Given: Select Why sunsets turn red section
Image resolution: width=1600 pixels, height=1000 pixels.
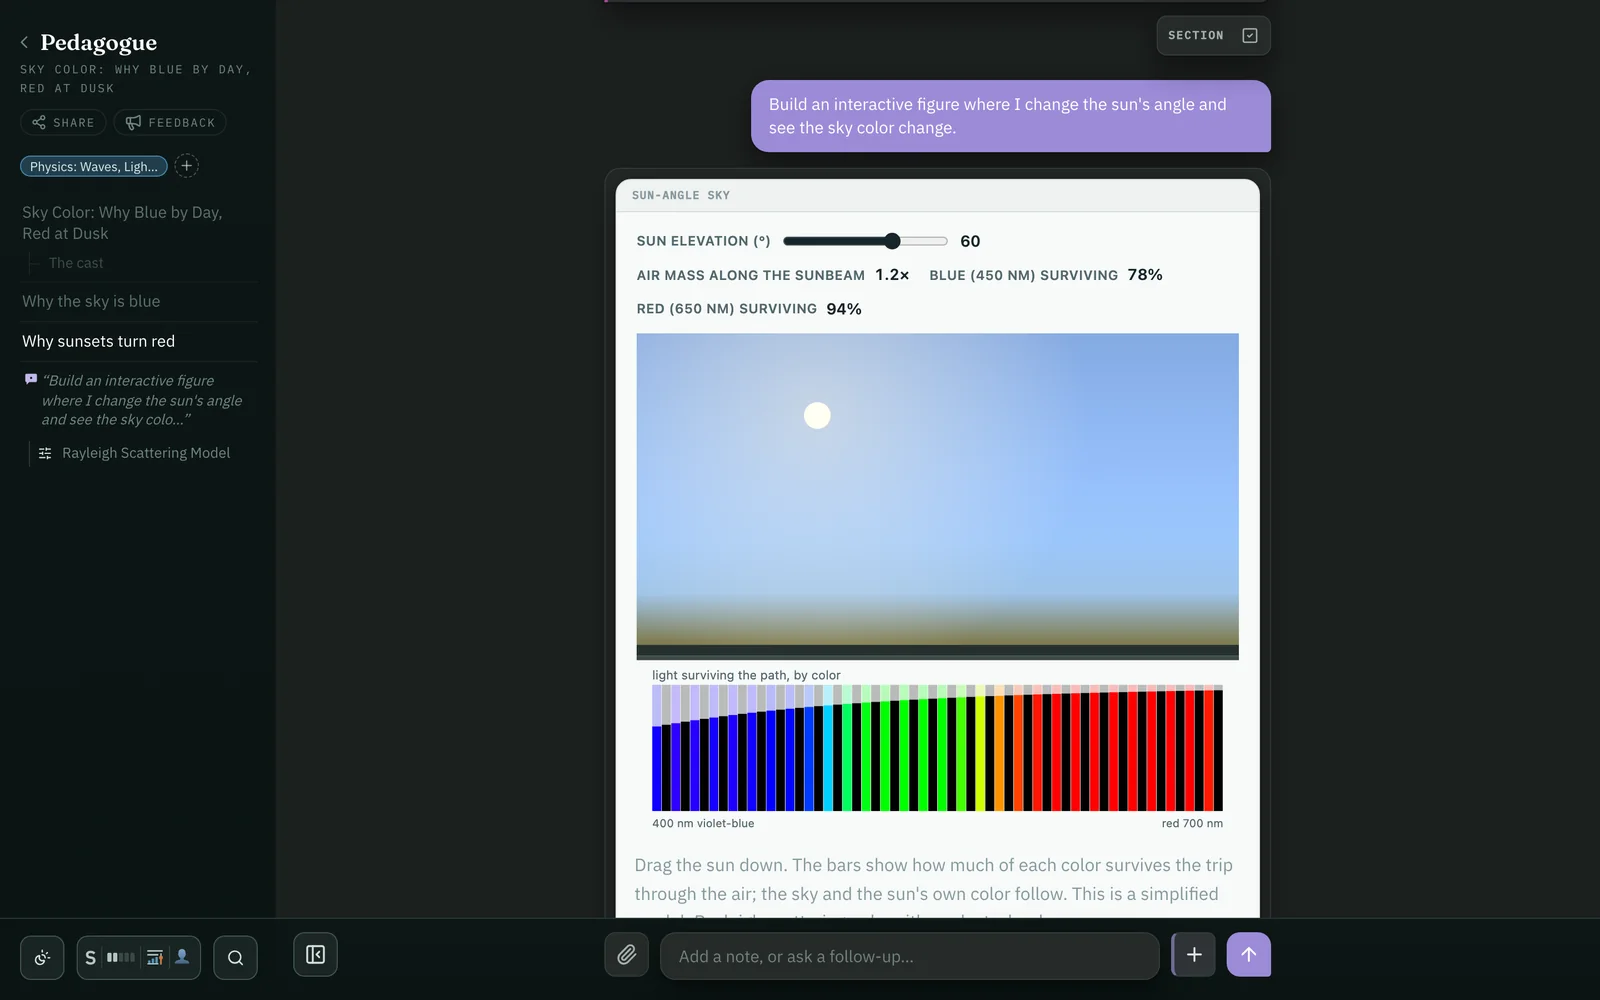Looking at the screenshot, I should coord(98,341).
